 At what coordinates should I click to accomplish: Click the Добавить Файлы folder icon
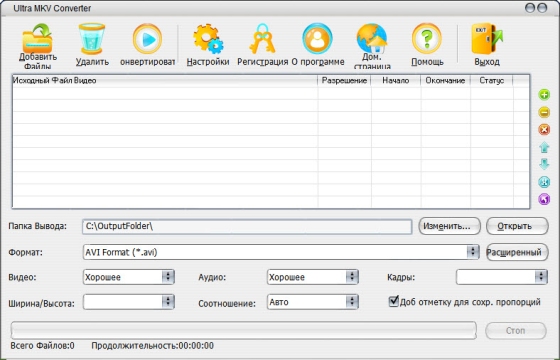tap(38, 39)
